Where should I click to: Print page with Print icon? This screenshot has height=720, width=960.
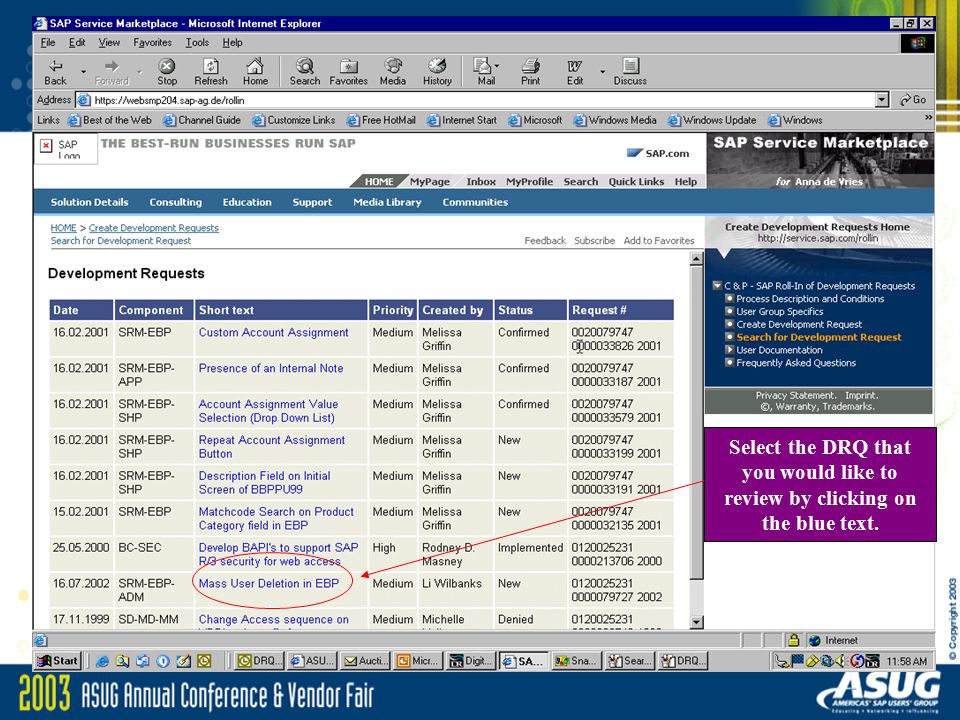click(x=530, y=72)
